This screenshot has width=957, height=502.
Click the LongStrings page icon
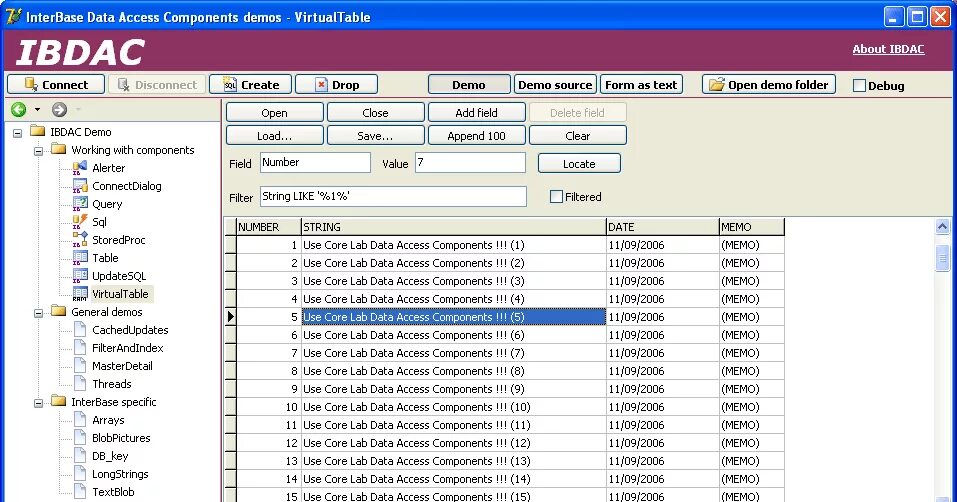80,473
